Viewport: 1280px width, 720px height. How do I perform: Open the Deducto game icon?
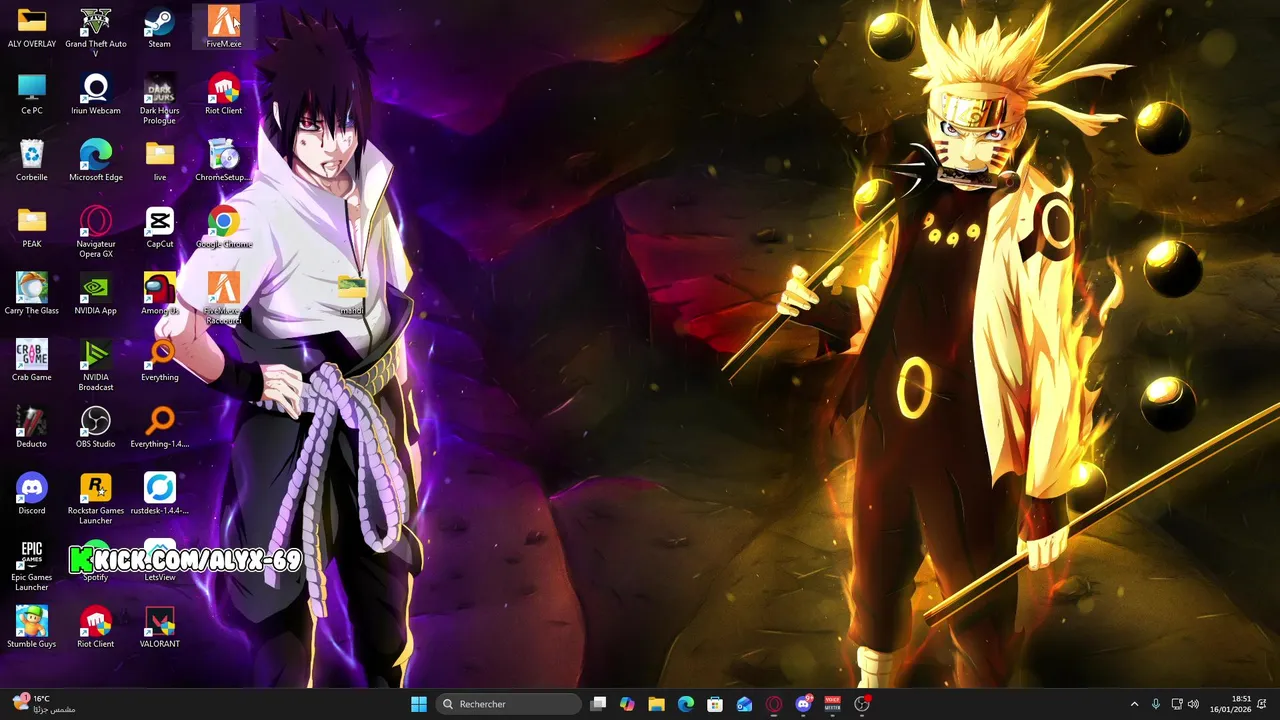[32, 427]
